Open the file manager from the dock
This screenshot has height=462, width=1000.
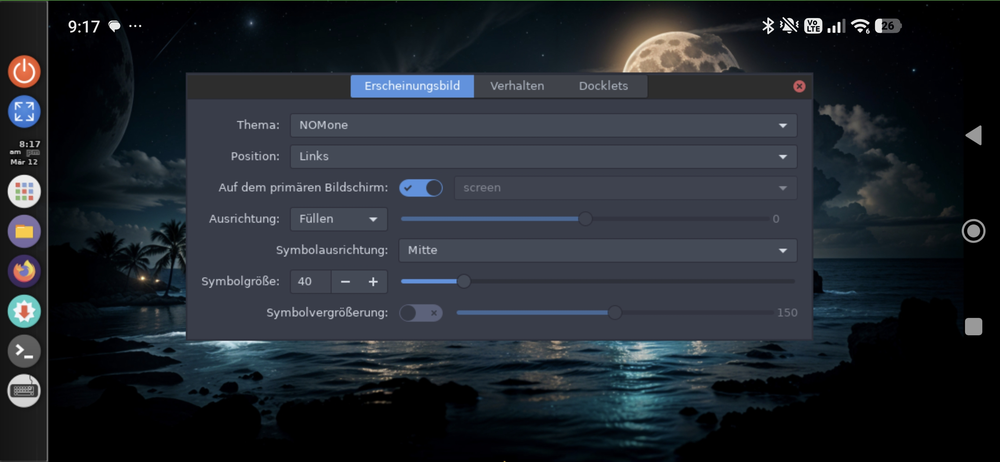pyautogui.click(x=24, y=231)
